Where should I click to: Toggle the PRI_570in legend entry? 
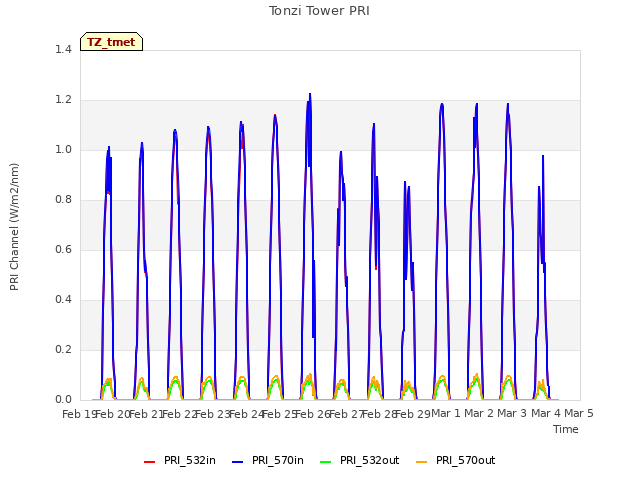point(268,461)
